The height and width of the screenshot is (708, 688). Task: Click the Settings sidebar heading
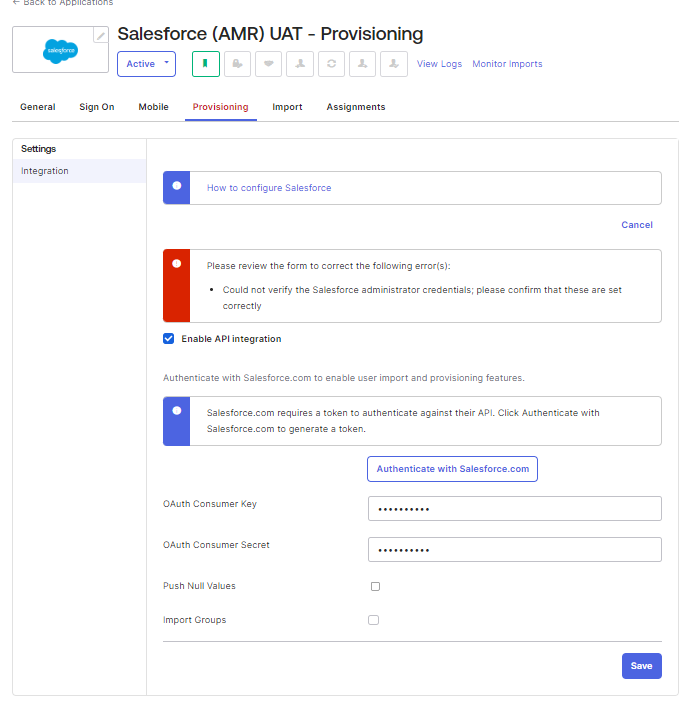(38, 149)
